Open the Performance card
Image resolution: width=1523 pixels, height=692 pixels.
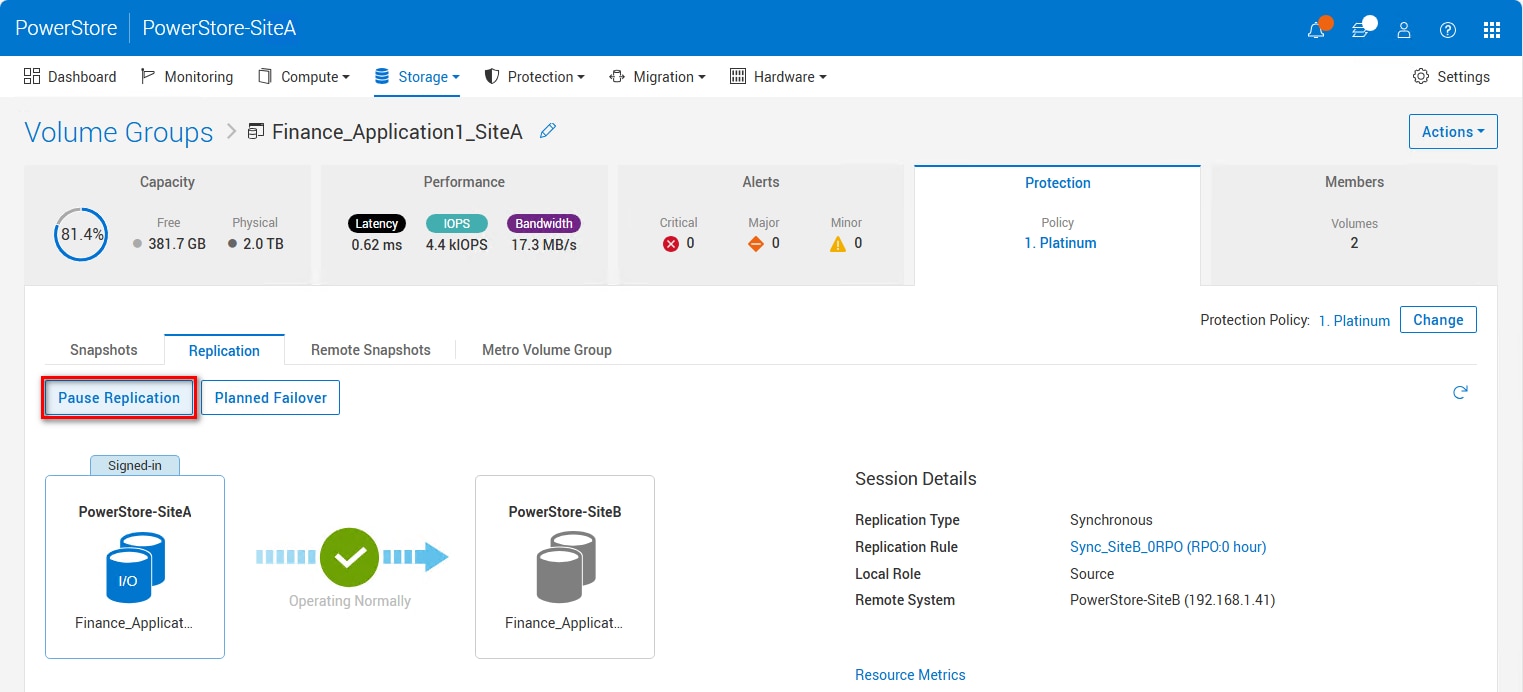[464, 225]
